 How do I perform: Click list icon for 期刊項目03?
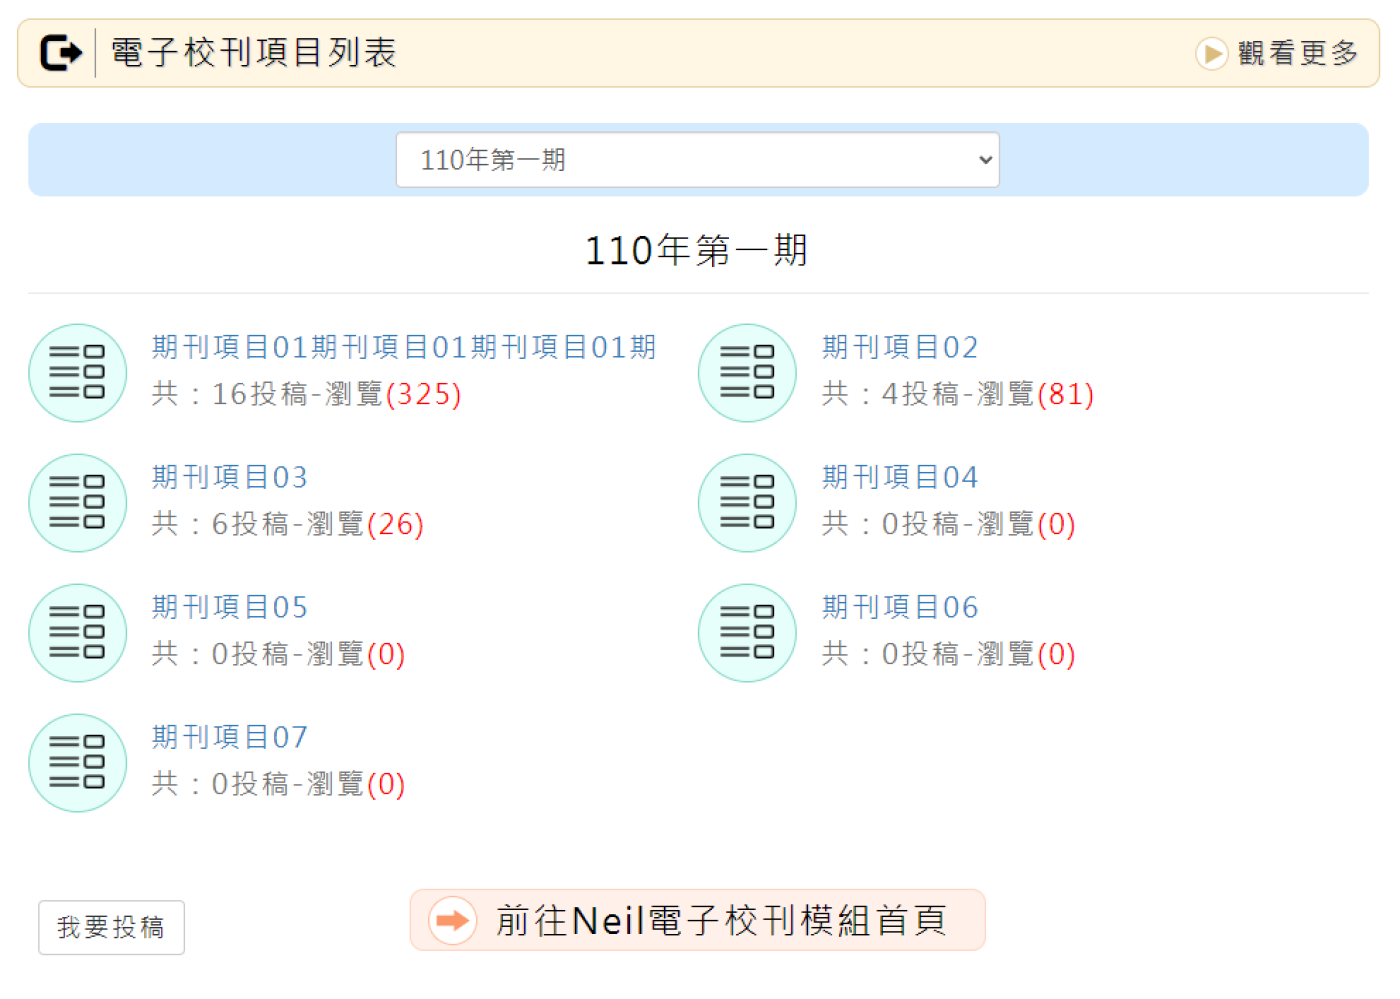[78, 503]
